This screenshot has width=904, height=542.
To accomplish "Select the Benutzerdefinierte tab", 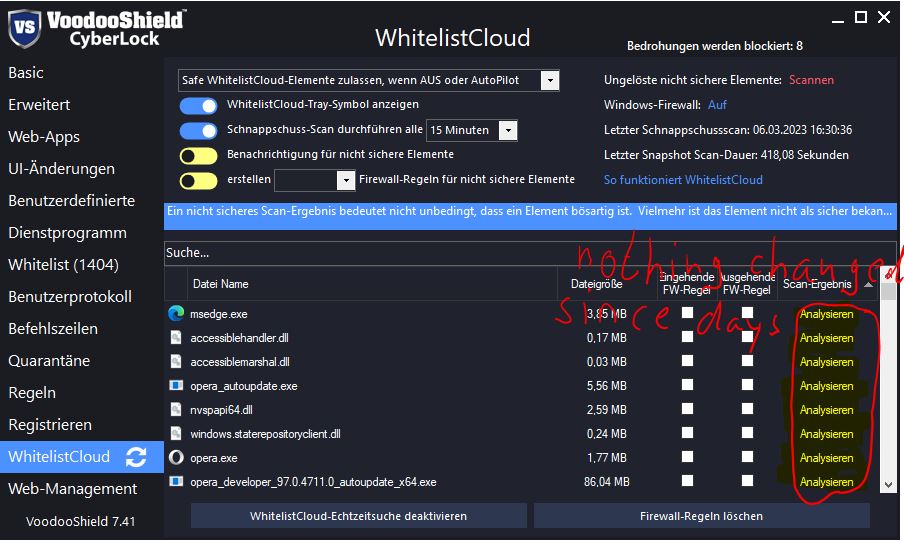I will 71,201.
